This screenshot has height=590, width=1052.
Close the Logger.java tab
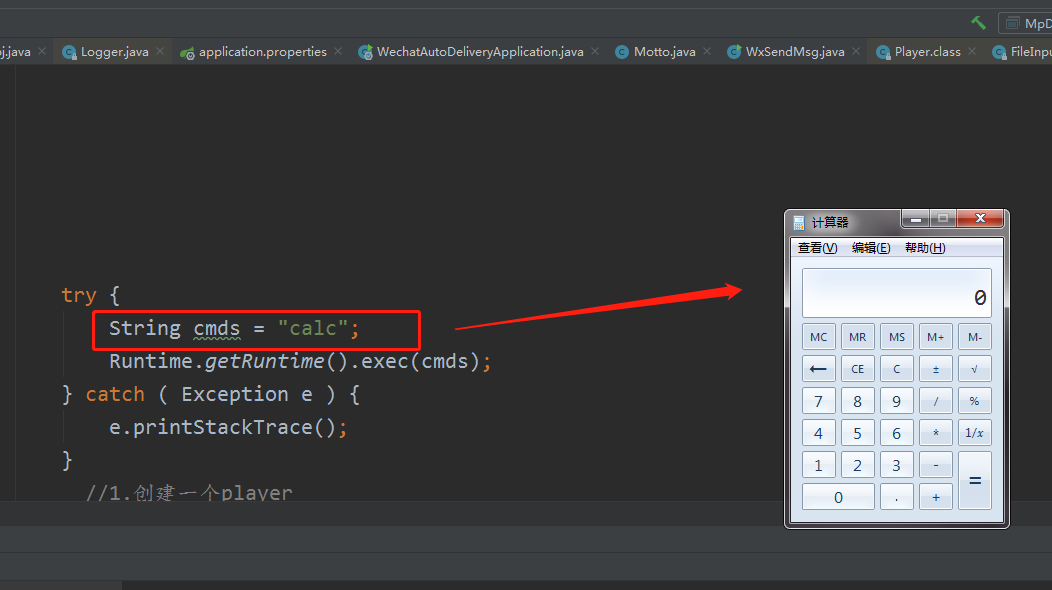160,51
